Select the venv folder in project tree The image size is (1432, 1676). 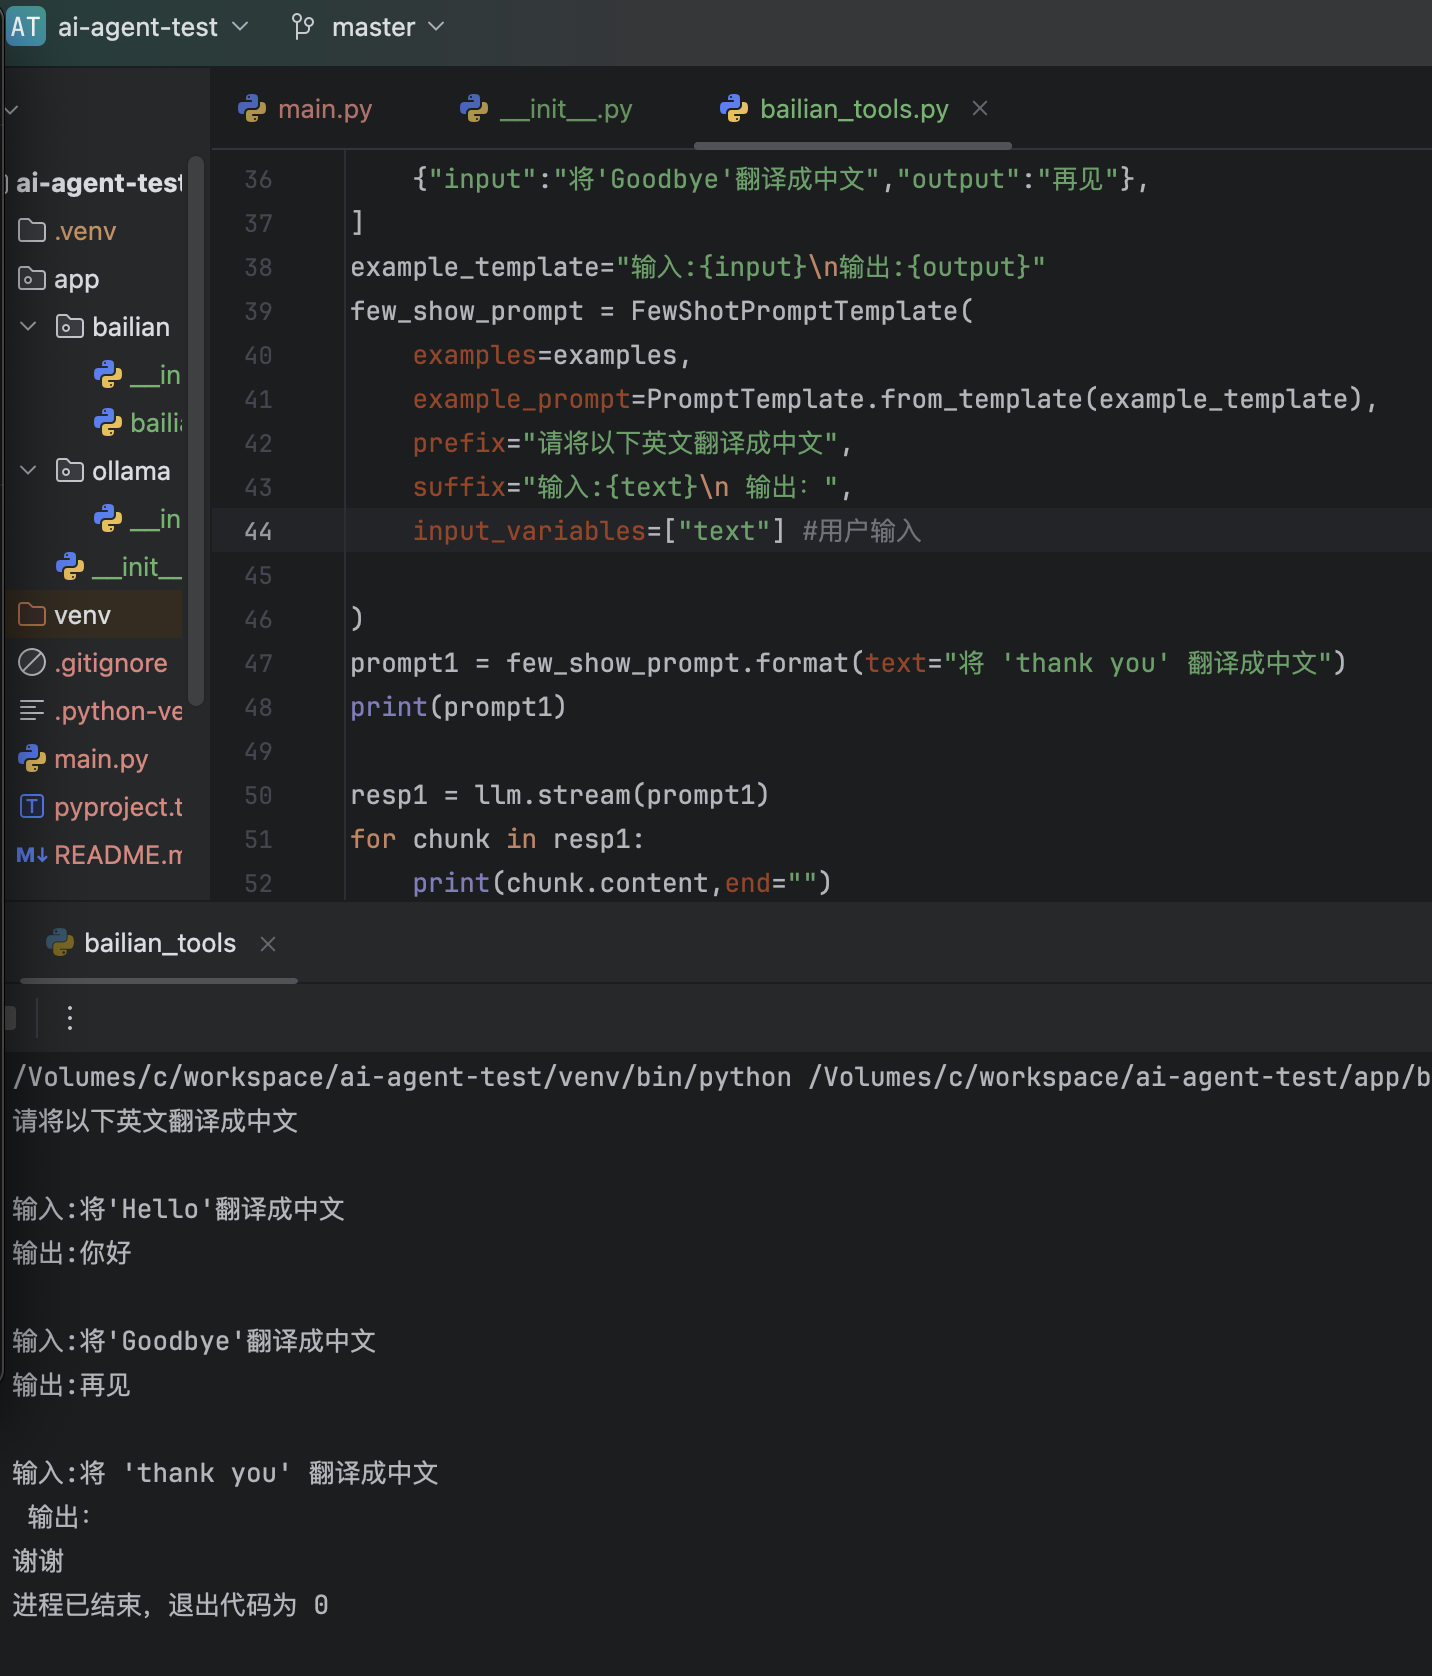[82, 615]
